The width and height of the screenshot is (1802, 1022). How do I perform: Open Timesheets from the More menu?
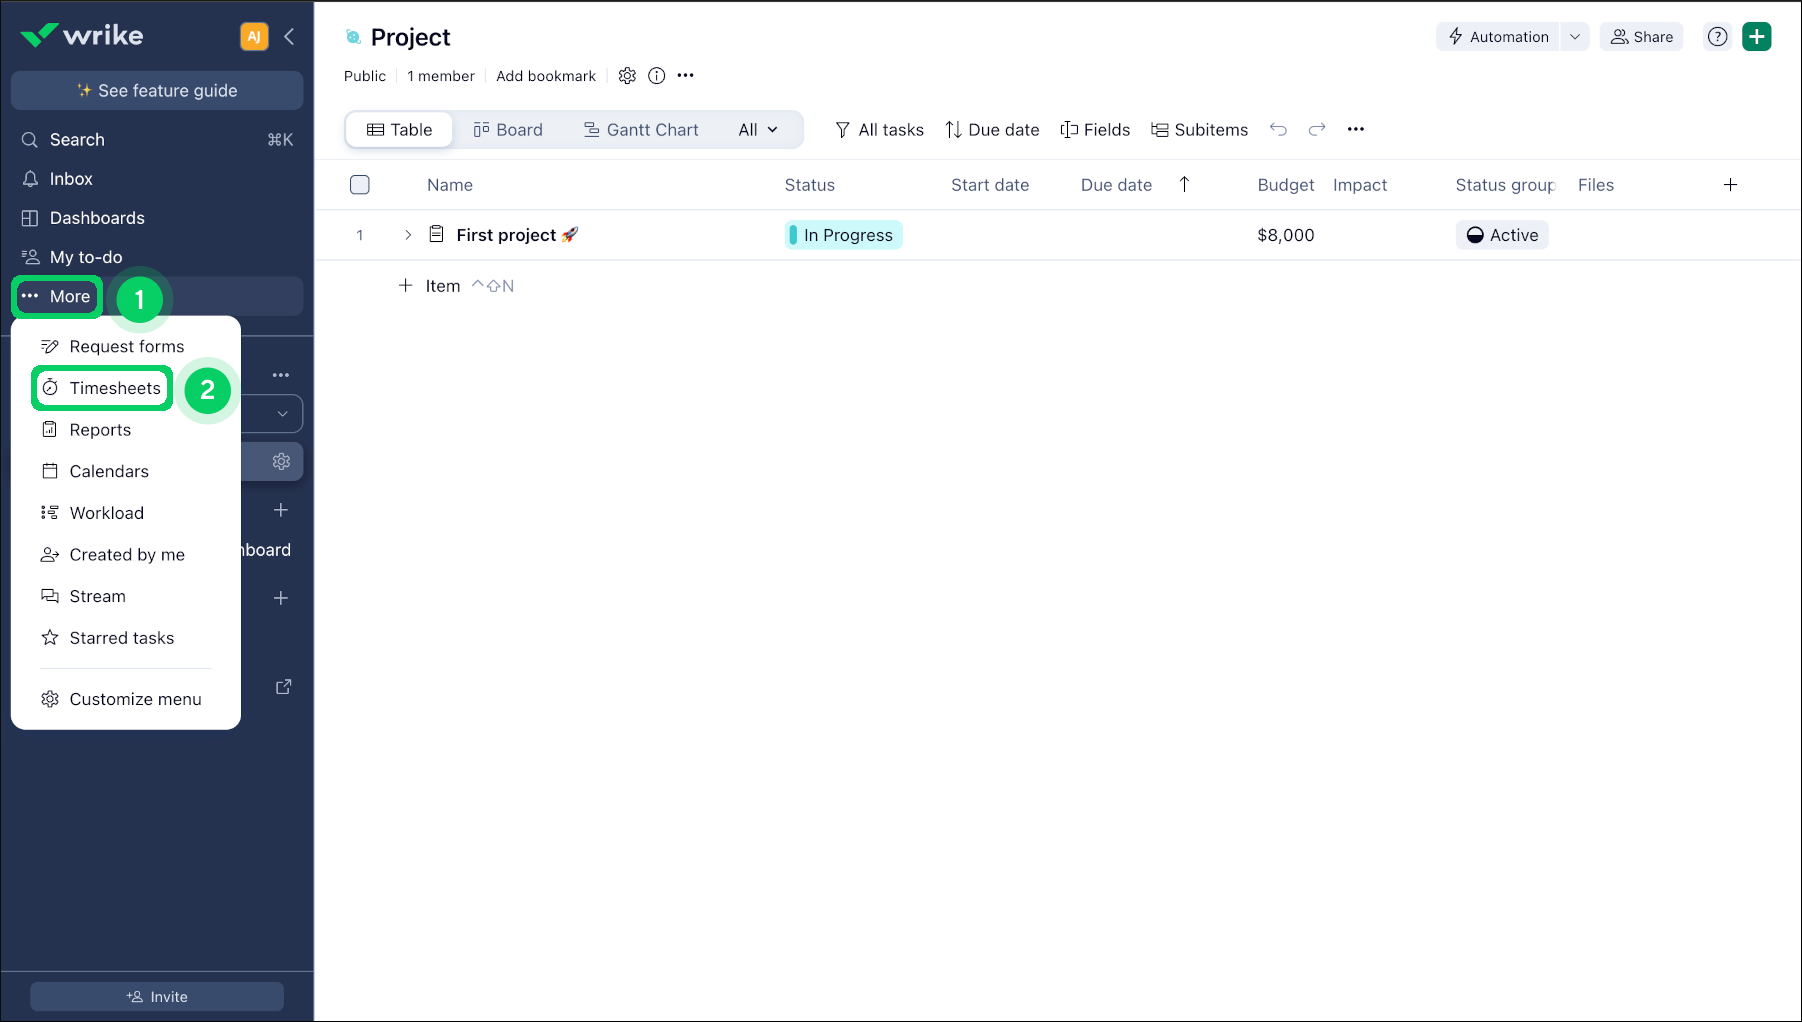(101, 388)
